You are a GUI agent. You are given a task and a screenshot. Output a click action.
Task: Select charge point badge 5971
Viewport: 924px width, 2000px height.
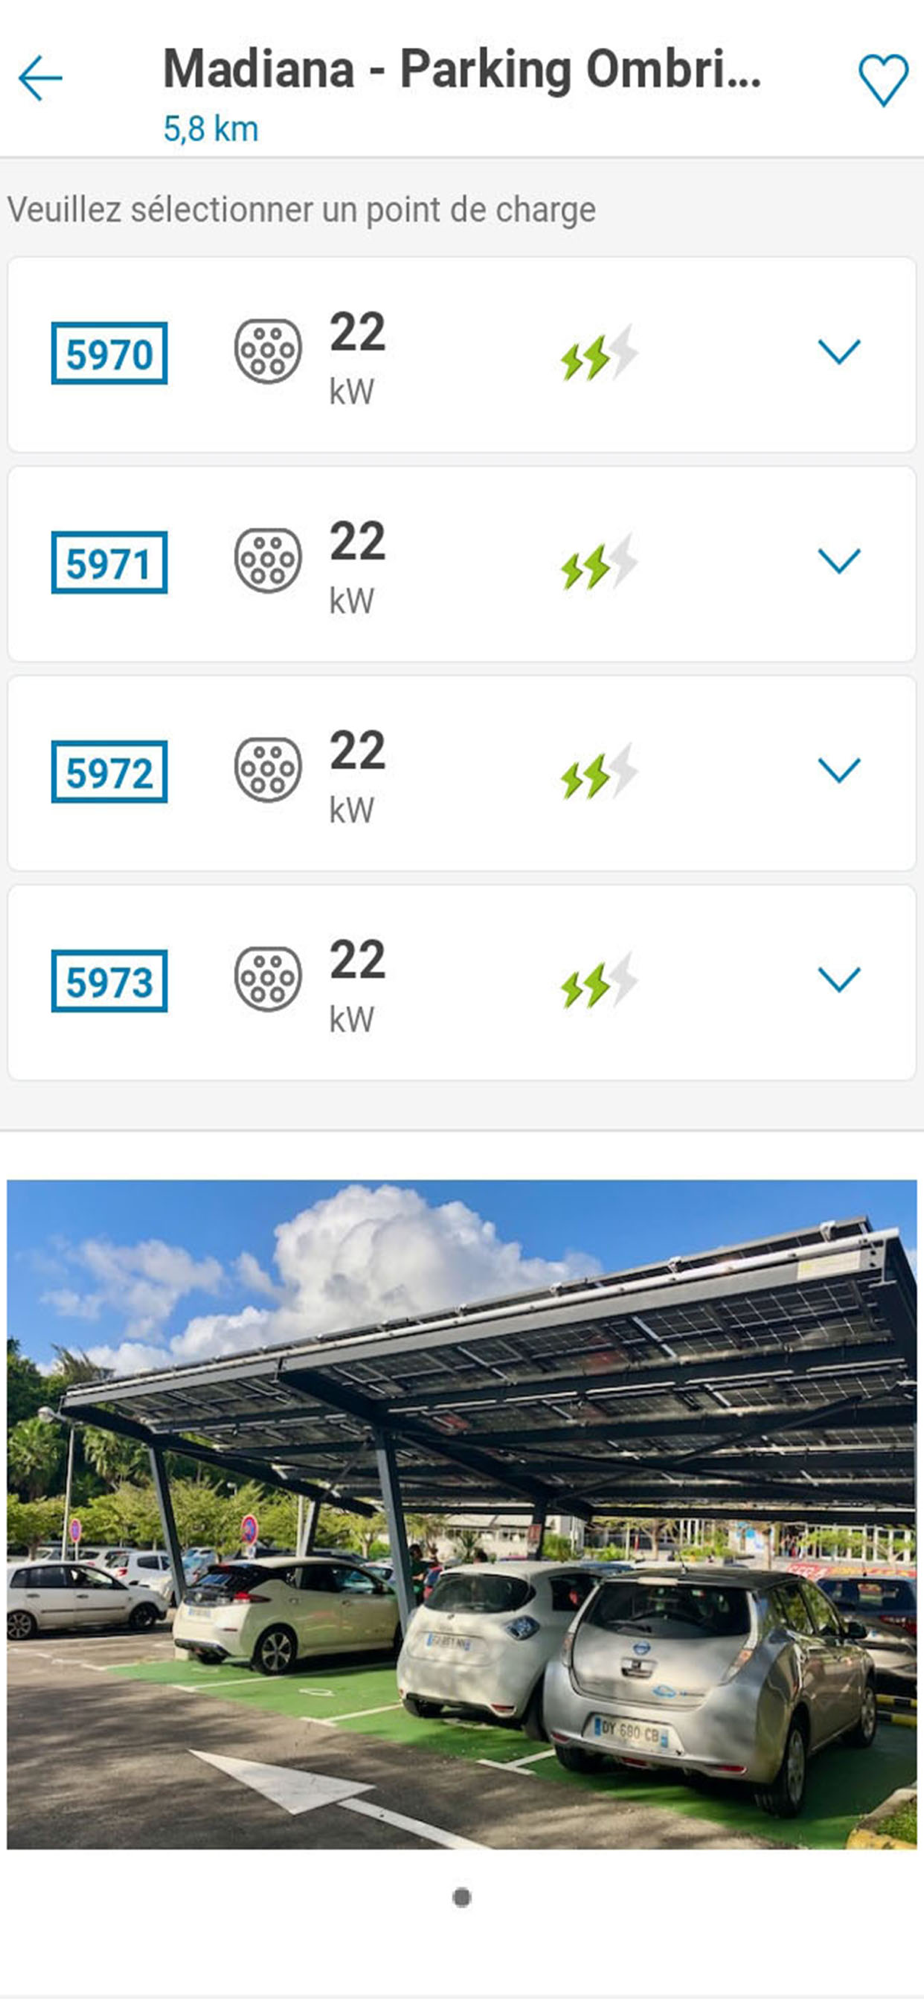[x=109, y=562]
